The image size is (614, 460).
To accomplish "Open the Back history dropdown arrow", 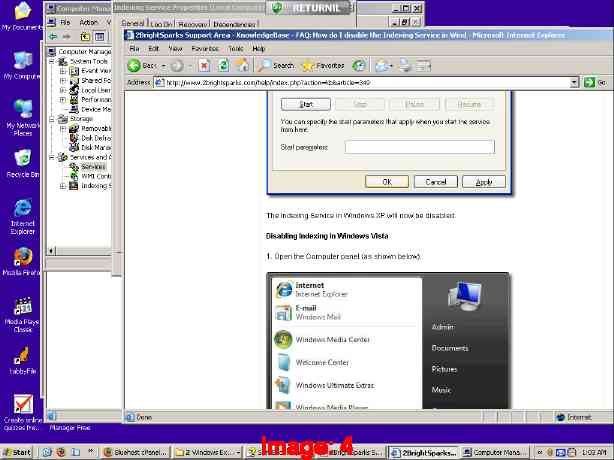I will coord(164,66).
